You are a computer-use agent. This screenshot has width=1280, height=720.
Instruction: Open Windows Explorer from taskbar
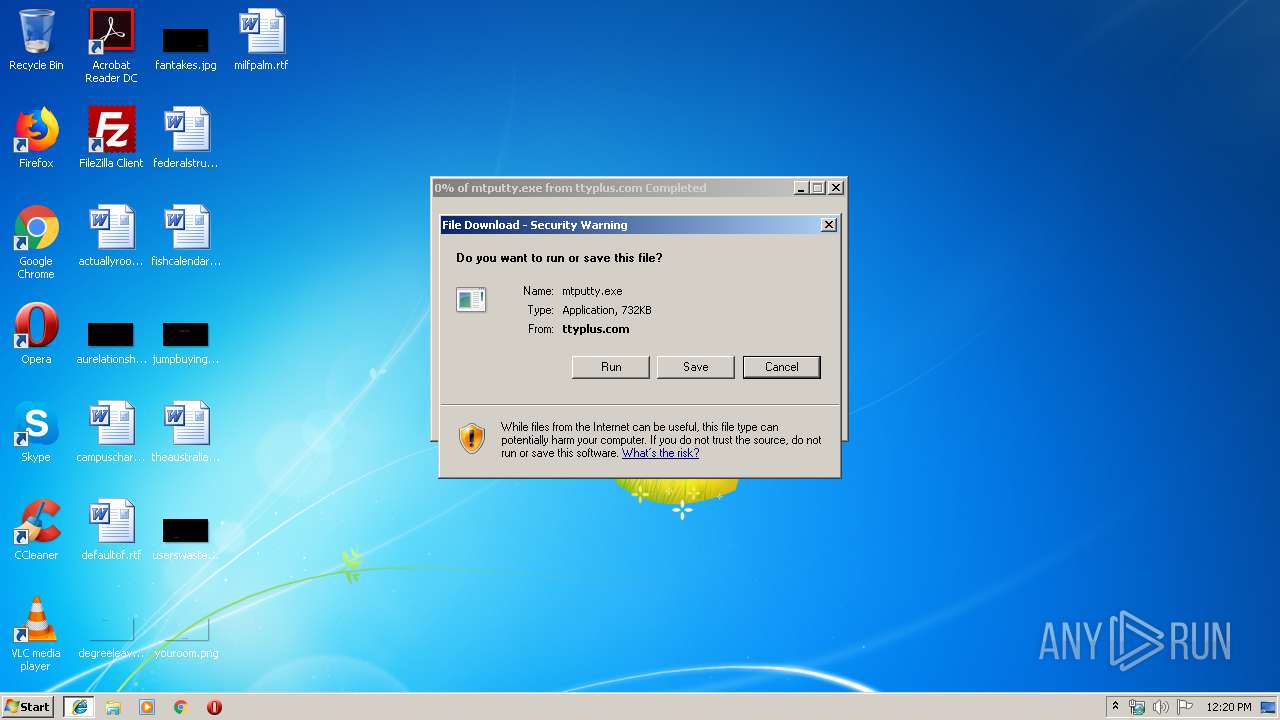point(113,707)
